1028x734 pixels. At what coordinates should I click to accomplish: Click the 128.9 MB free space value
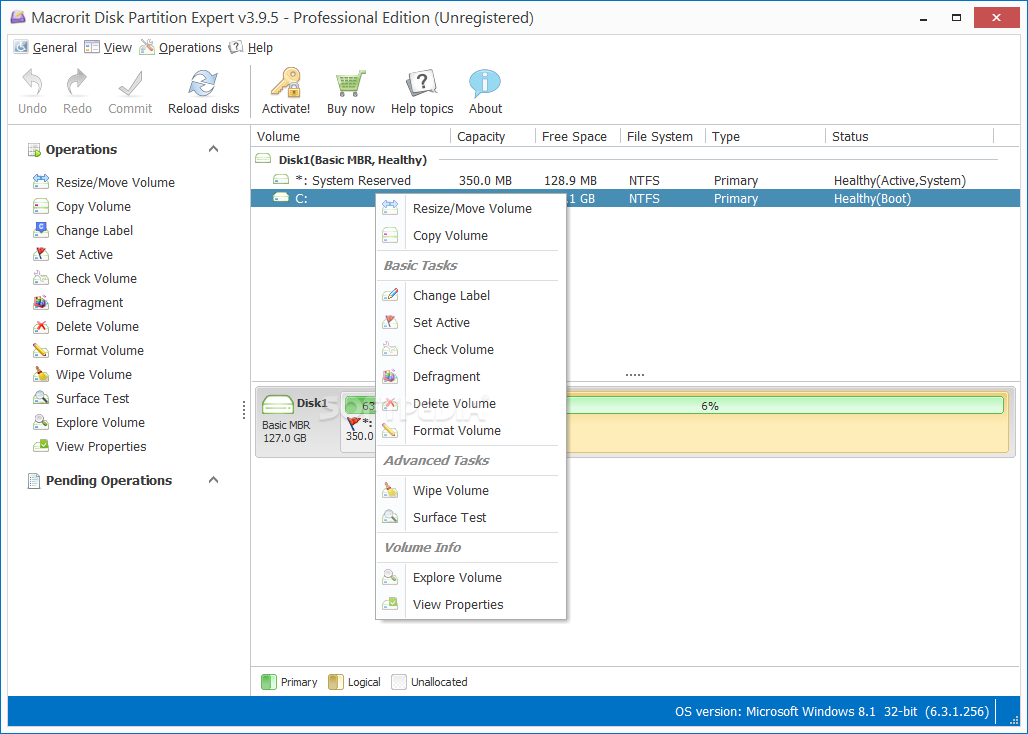[570, 180]
